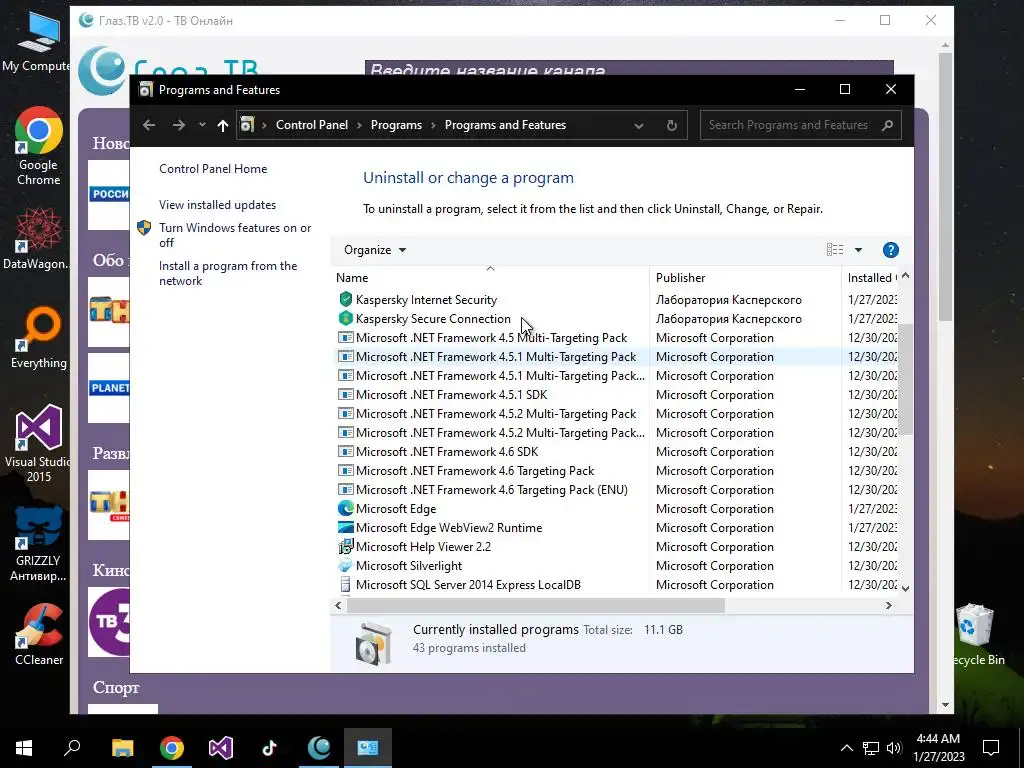
Task: Show hidden tray icons chevron
Action: 846,748
